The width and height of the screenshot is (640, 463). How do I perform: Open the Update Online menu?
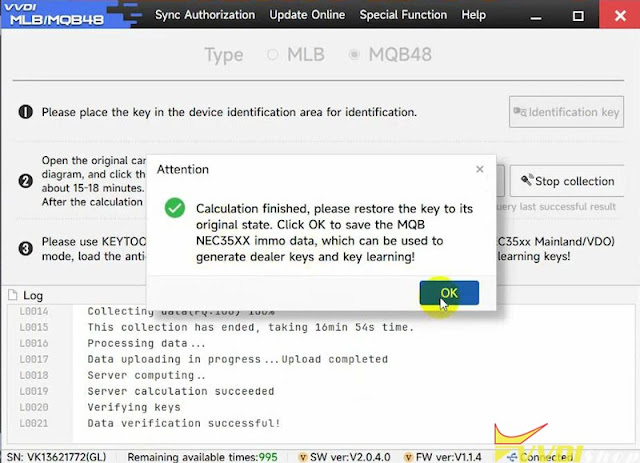click(307, 15)
